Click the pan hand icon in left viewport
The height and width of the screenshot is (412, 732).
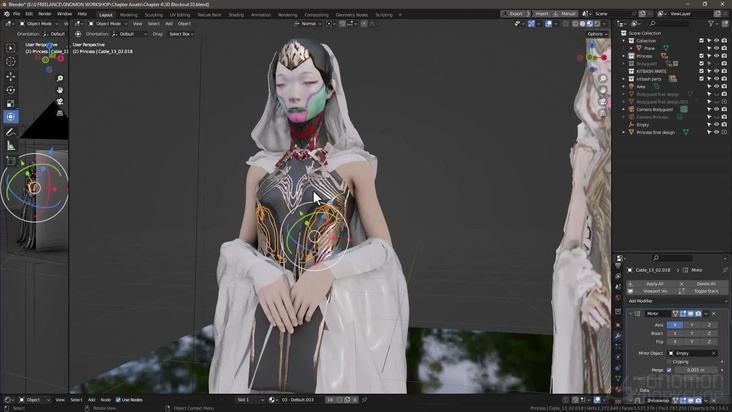pos(60,90)
